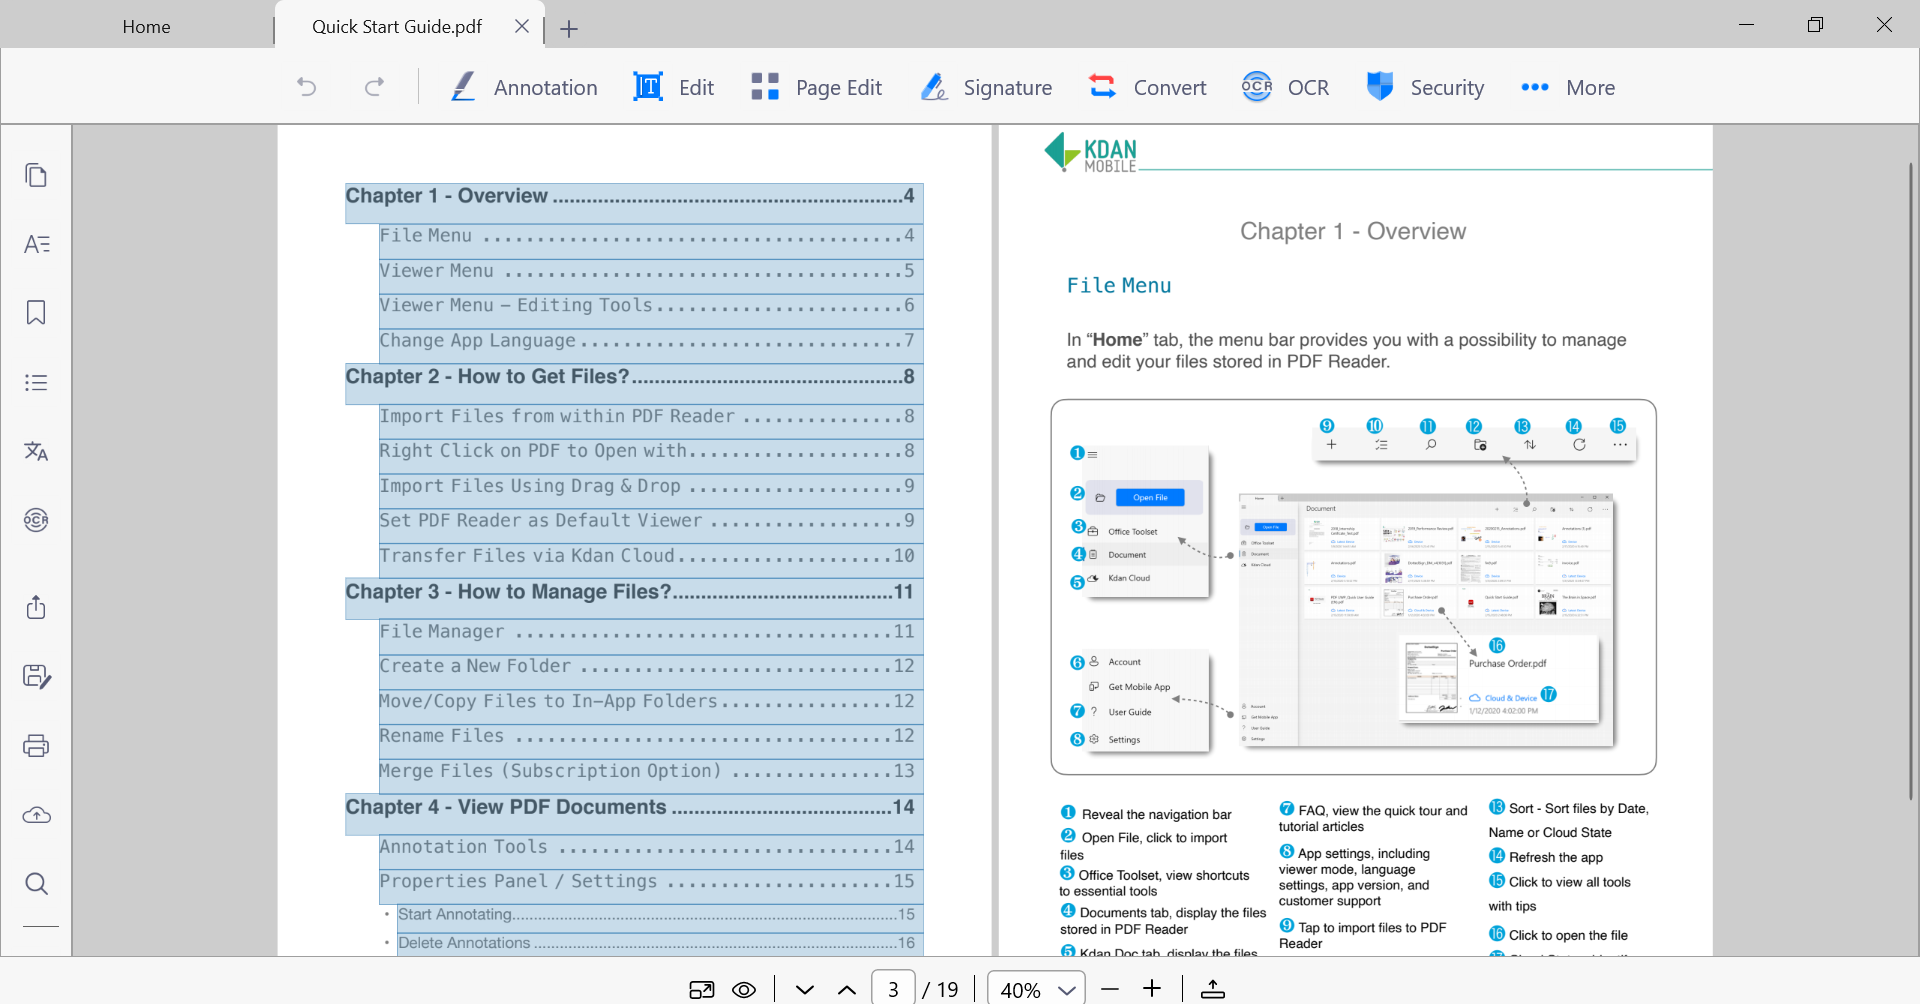This screenshot has width=1920, height=1004.
Task: Click the print icon
Action: pyautogui.click(x=36, y=746)
